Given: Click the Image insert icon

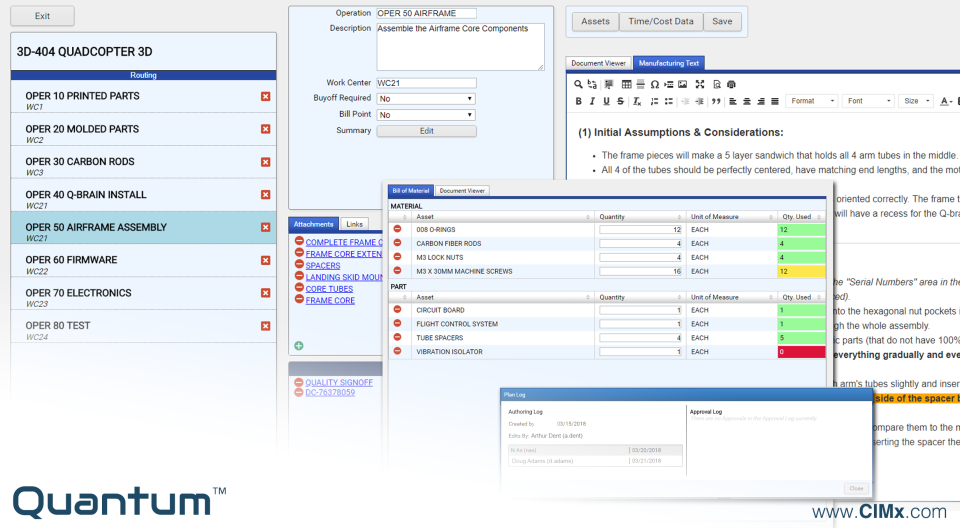Looking at the screenshot, I should [683, 85].
